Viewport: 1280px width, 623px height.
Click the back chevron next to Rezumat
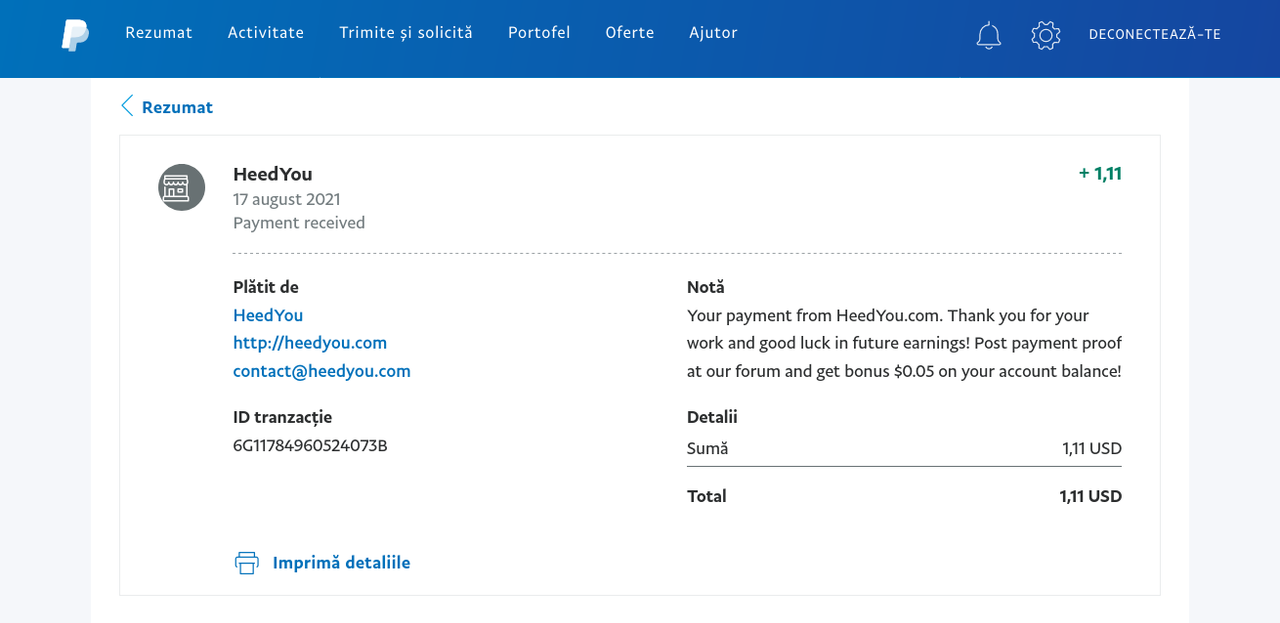(x=127, y=106)
